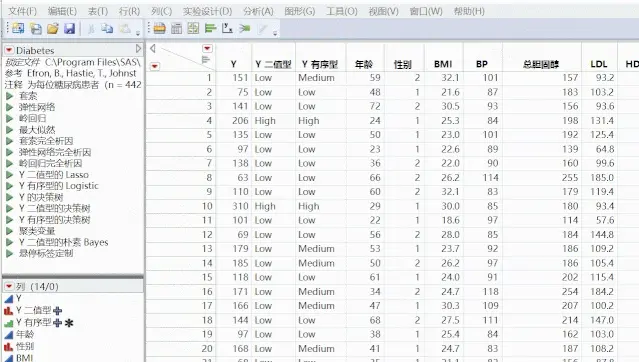
Task: Click the green fit model arrow icon
Action: (x=245, y=29)
